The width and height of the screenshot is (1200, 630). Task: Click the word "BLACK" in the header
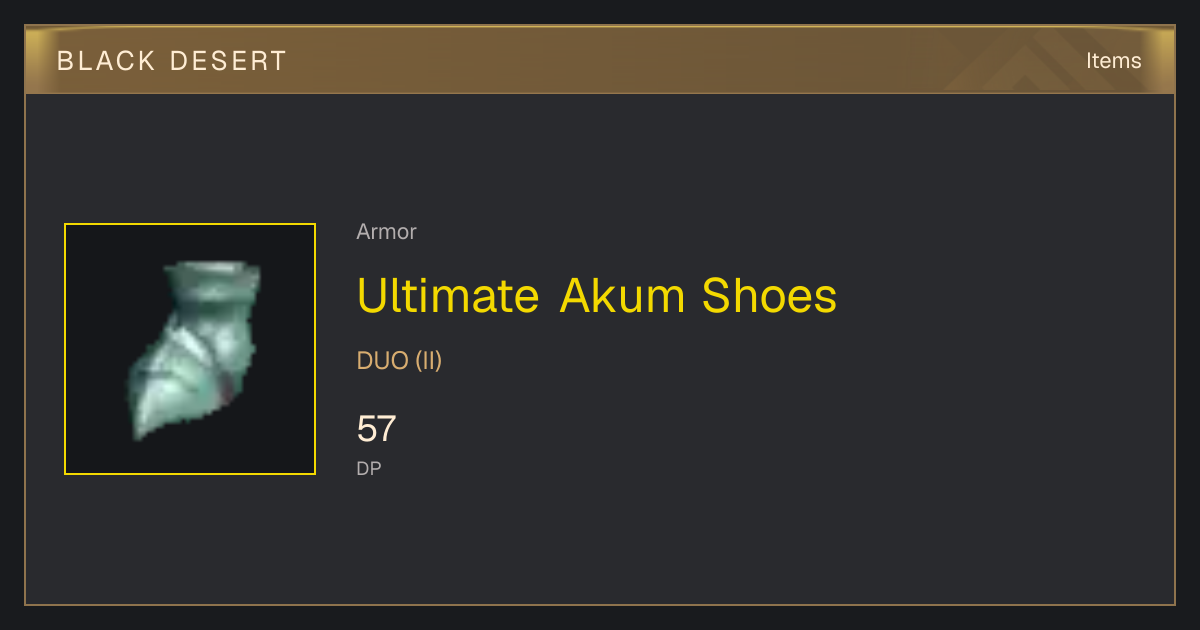(104, 61)
